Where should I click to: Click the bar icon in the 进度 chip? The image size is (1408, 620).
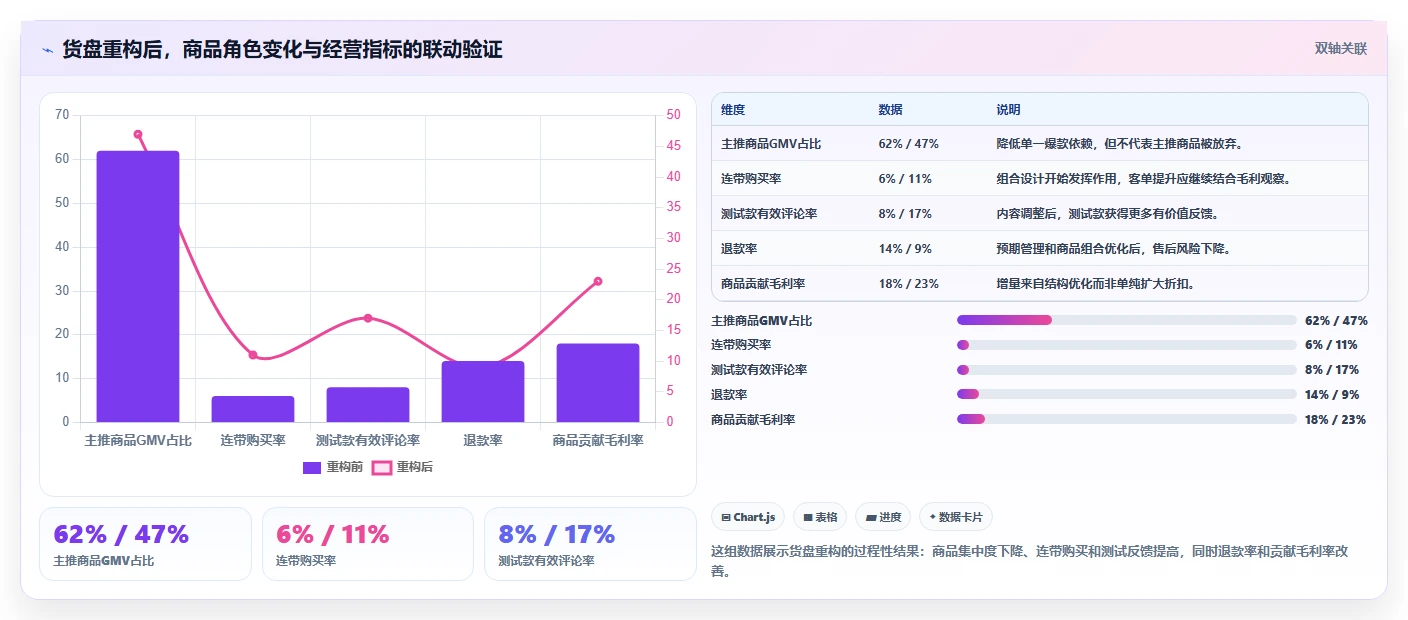(x=871, y=517)
